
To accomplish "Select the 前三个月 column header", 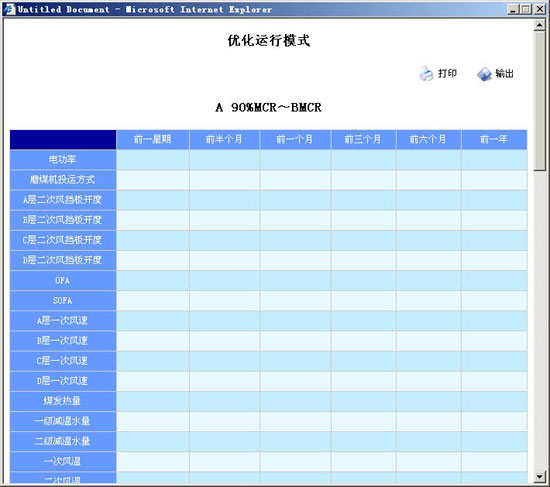I will pos(363,140).
